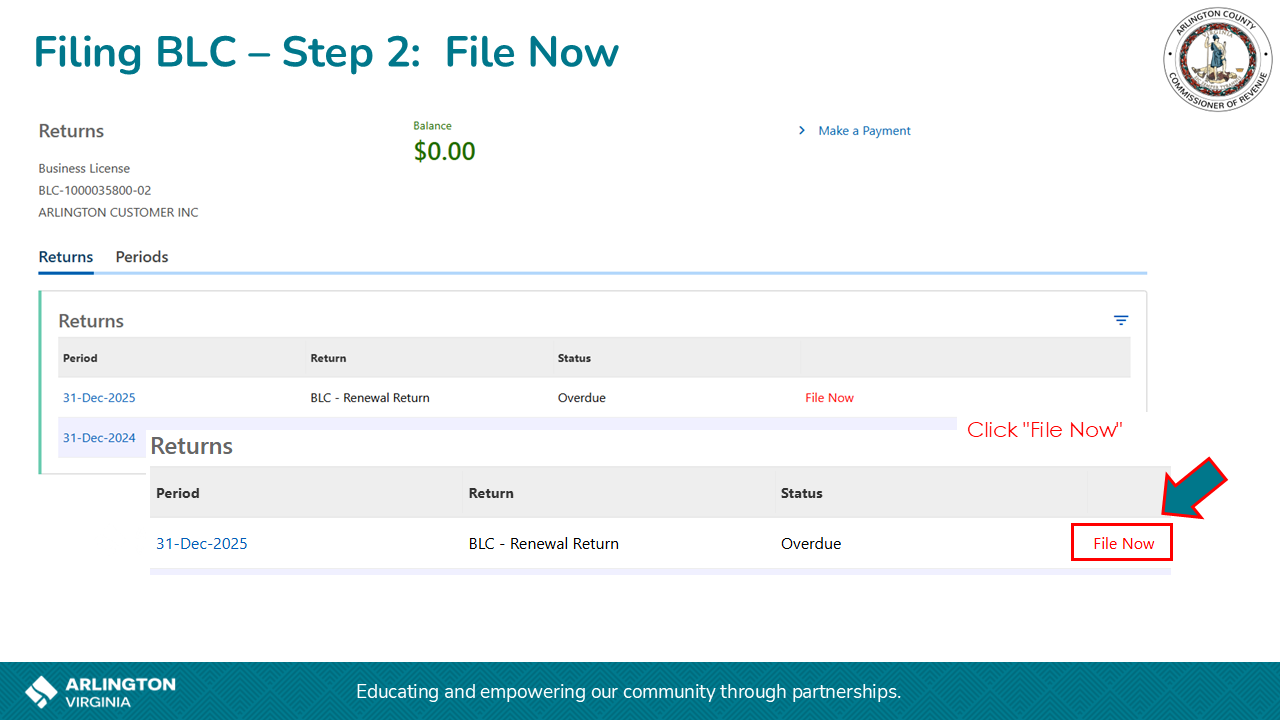Select Overdue status in enlarged table
Screen dimensions: 1280x720
(811, 544)
